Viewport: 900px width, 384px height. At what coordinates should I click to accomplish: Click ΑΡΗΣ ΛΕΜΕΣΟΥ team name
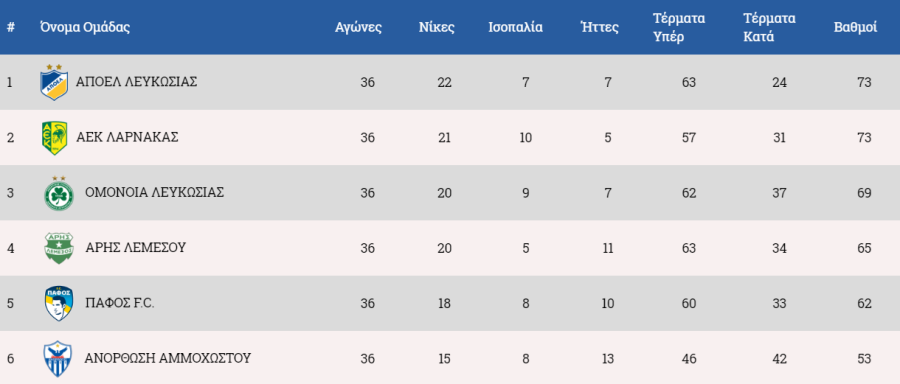pyautogui.click(x=136, y=248)
